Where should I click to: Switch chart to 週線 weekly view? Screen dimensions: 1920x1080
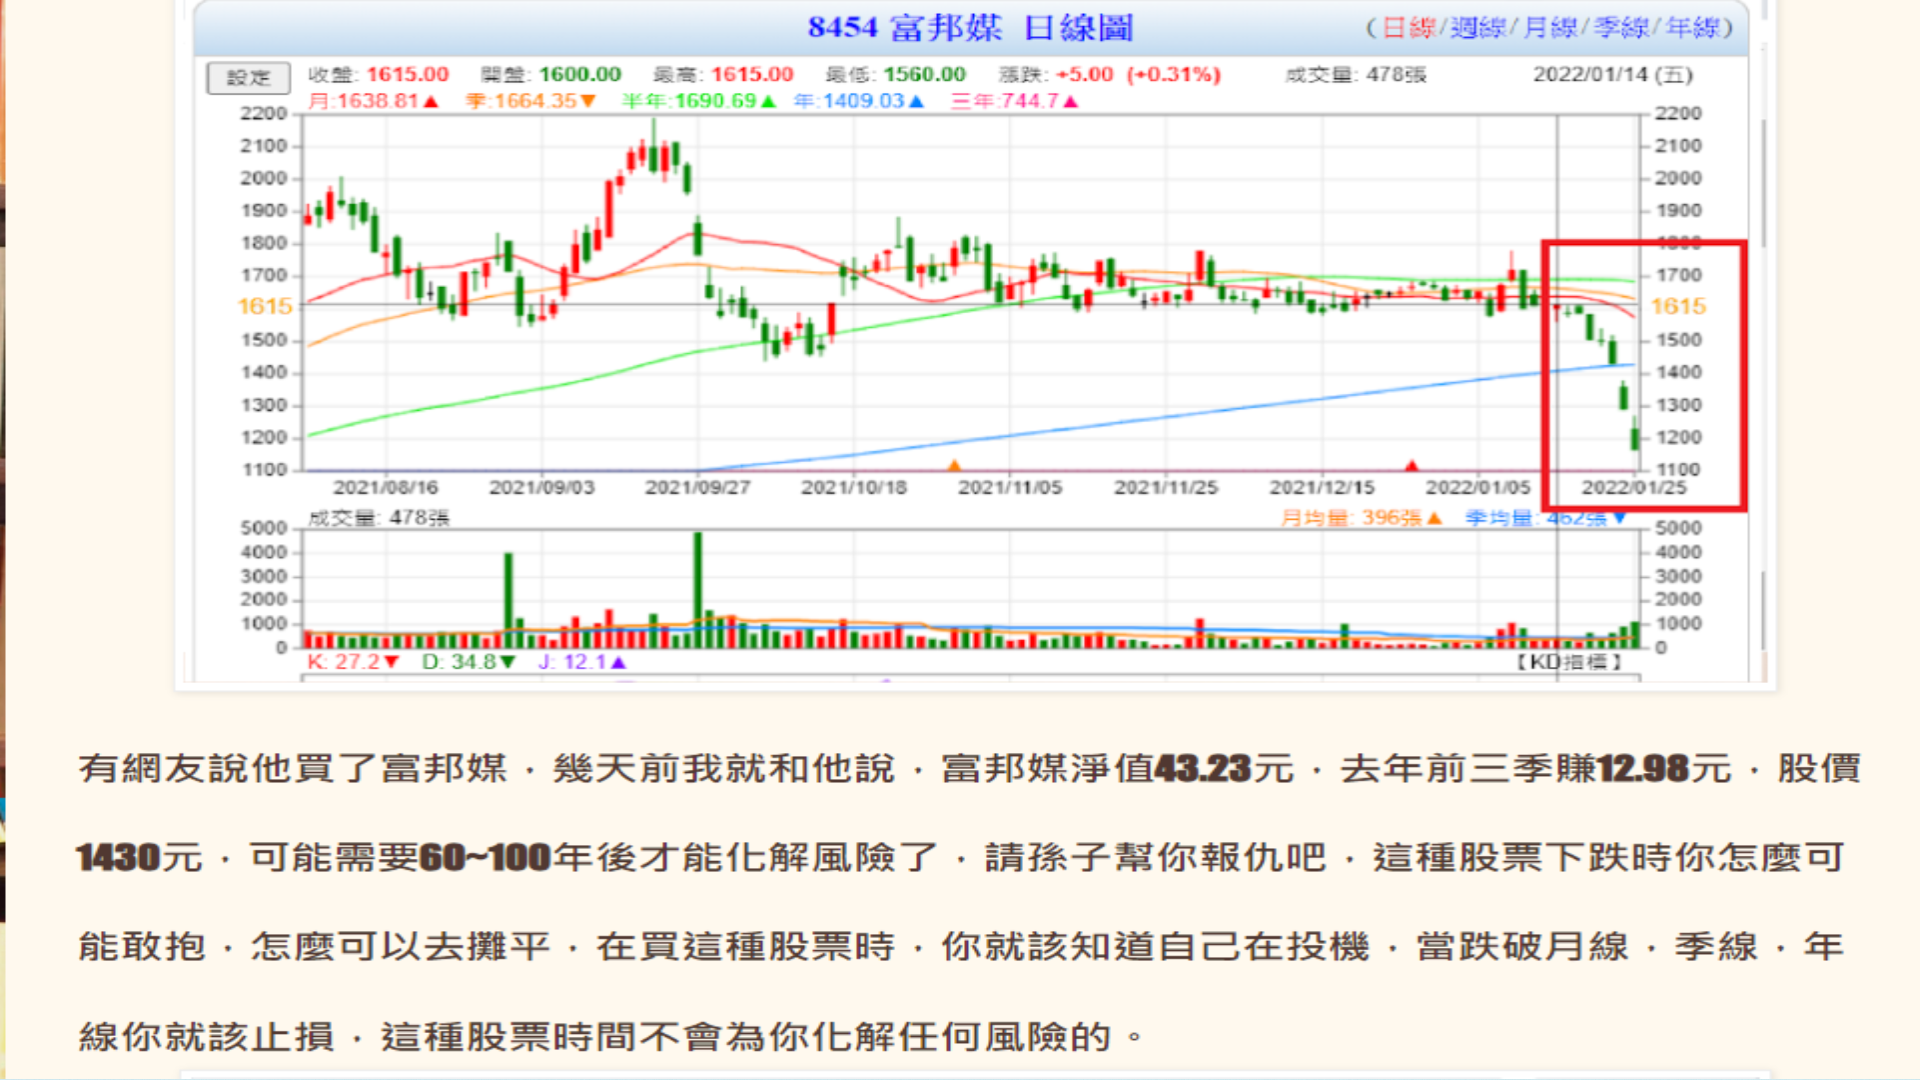(x=1477, y=28)
